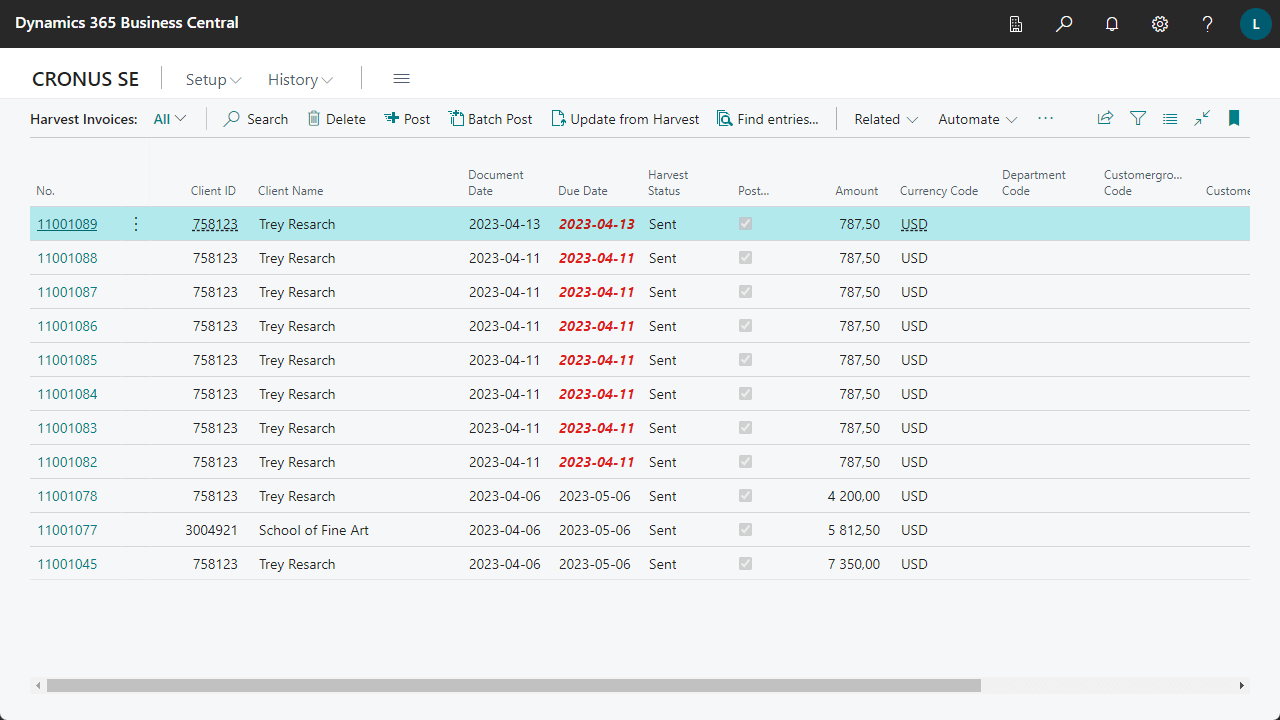Open invoice number 11001078 link
The width and height of the screenshot is (1280, 720).
click(67, 496)
